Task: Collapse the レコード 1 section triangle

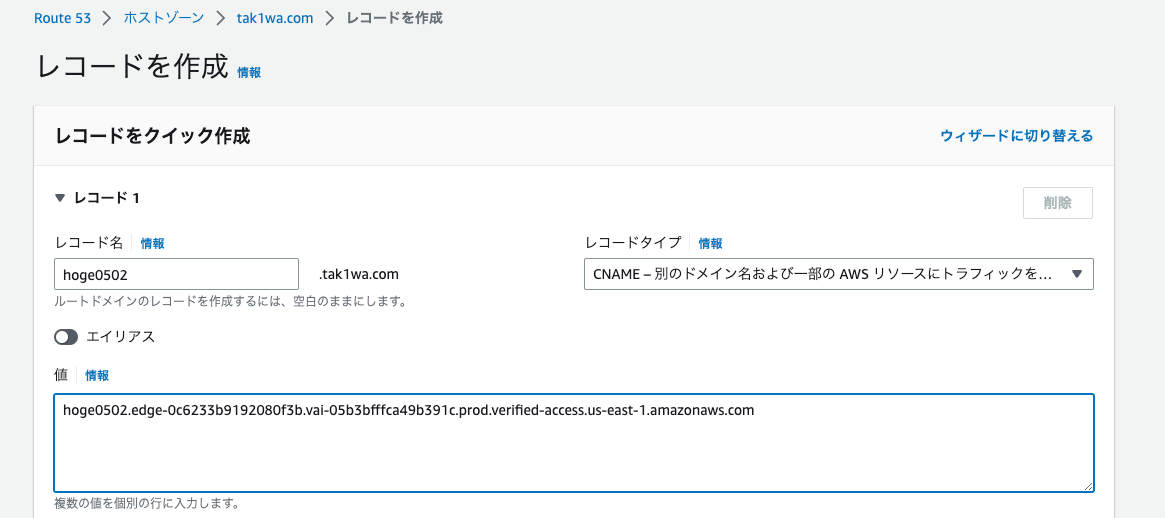Action: point(60,198)
